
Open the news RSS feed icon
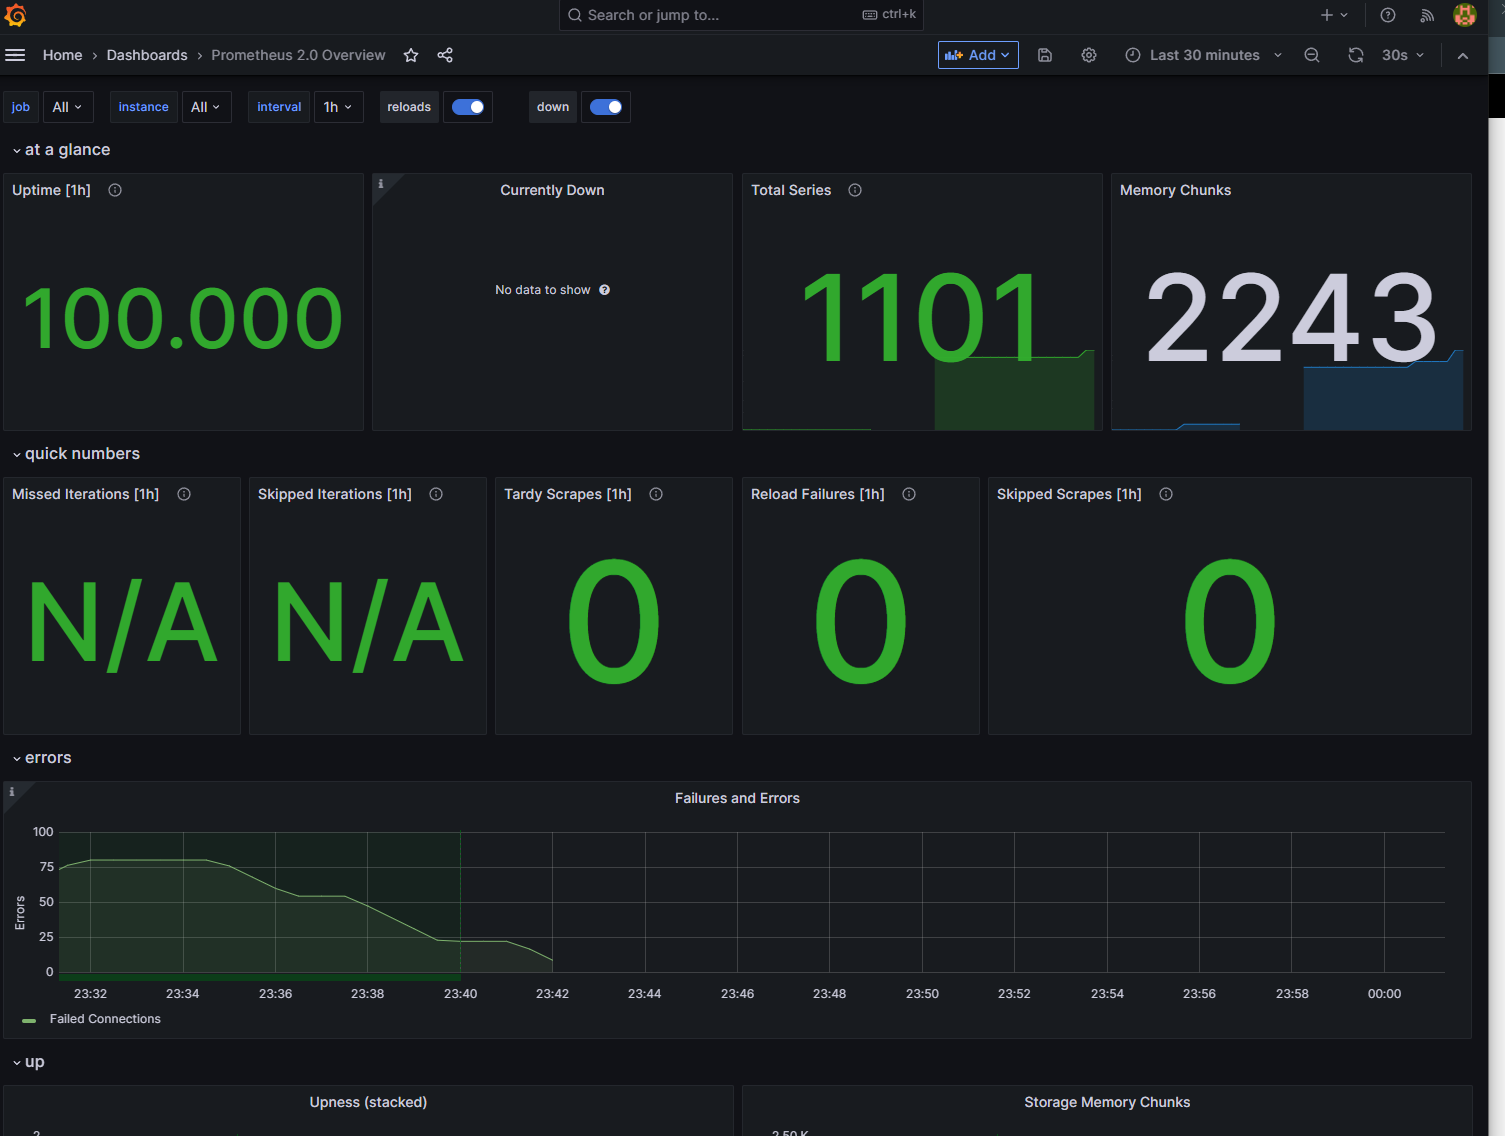(x=1427, y=15)
